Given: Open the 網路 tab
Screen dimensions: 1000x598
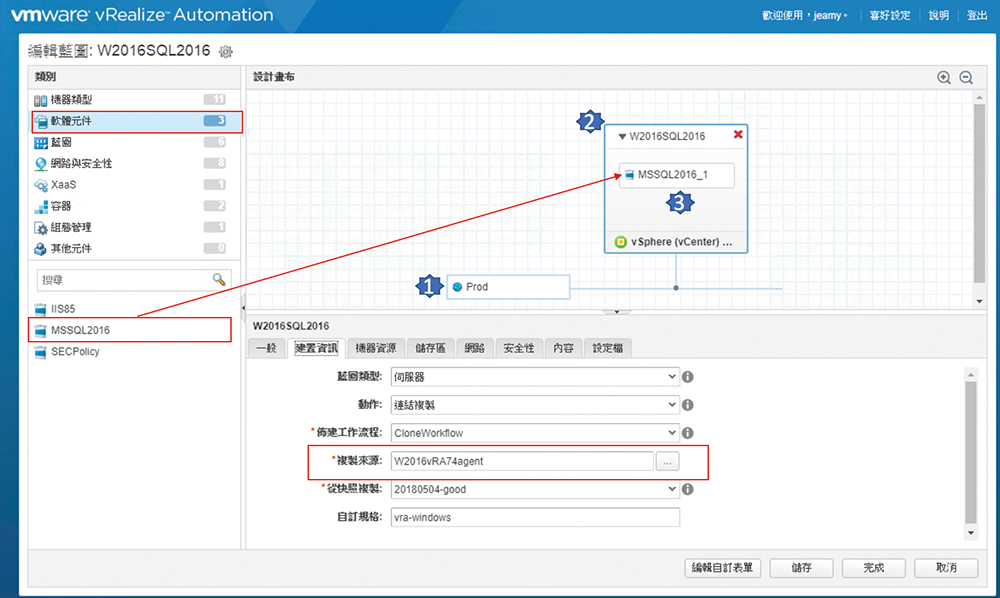Looking at the screenshot, I should click(x=474, y=348).
